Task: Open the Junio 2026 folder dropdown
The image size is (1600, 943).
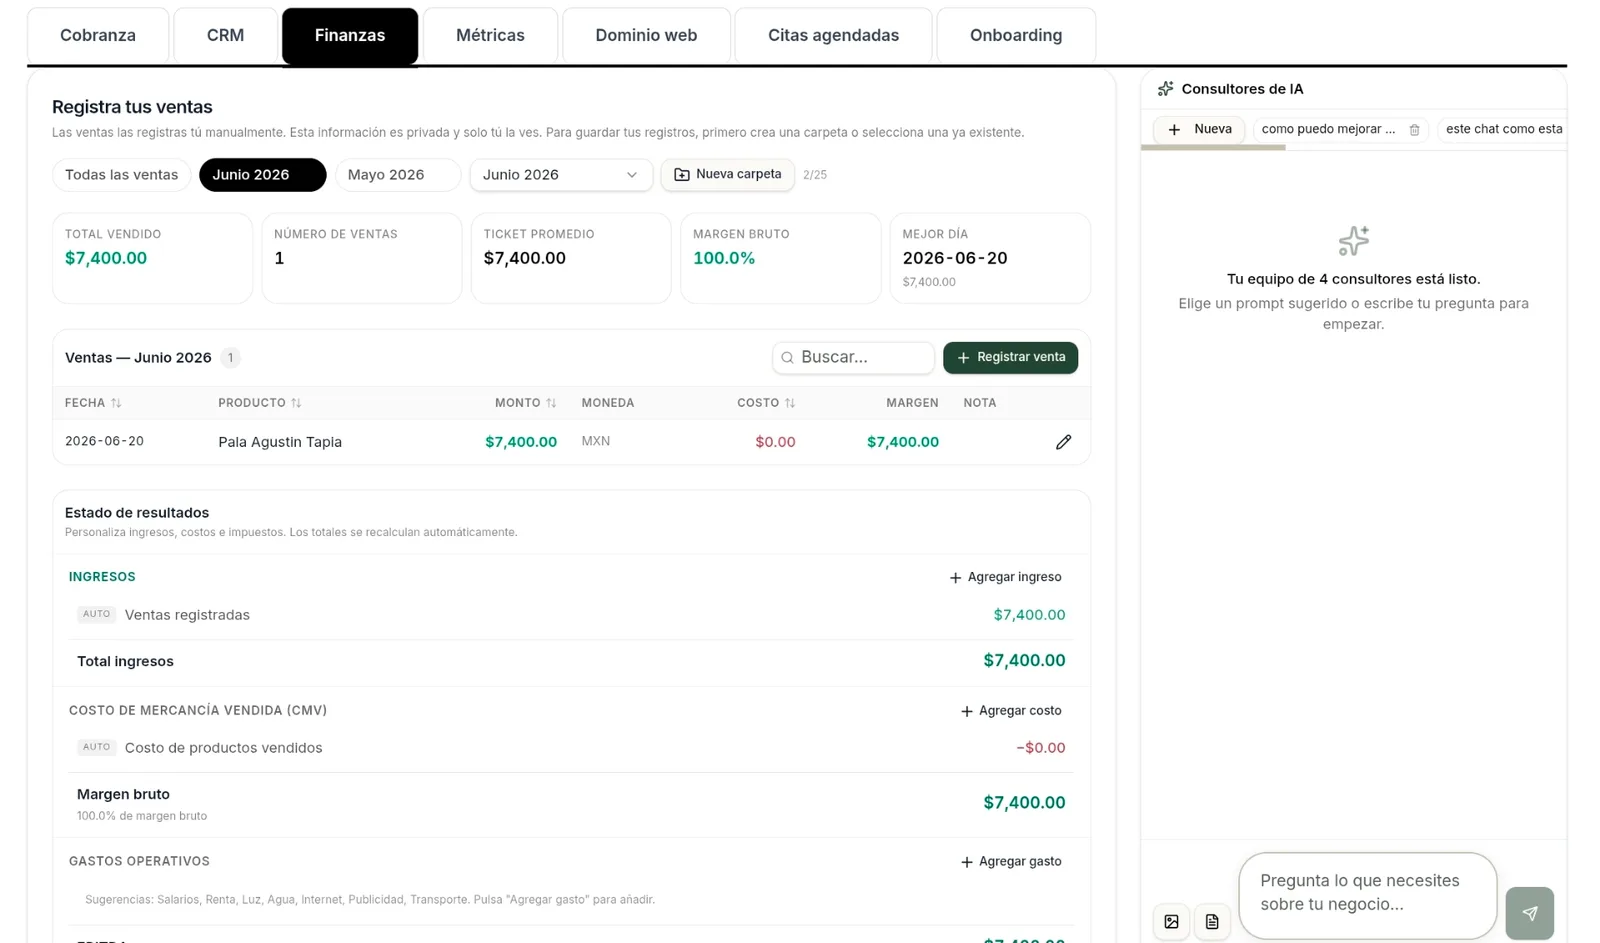Action: pos(561,175)
